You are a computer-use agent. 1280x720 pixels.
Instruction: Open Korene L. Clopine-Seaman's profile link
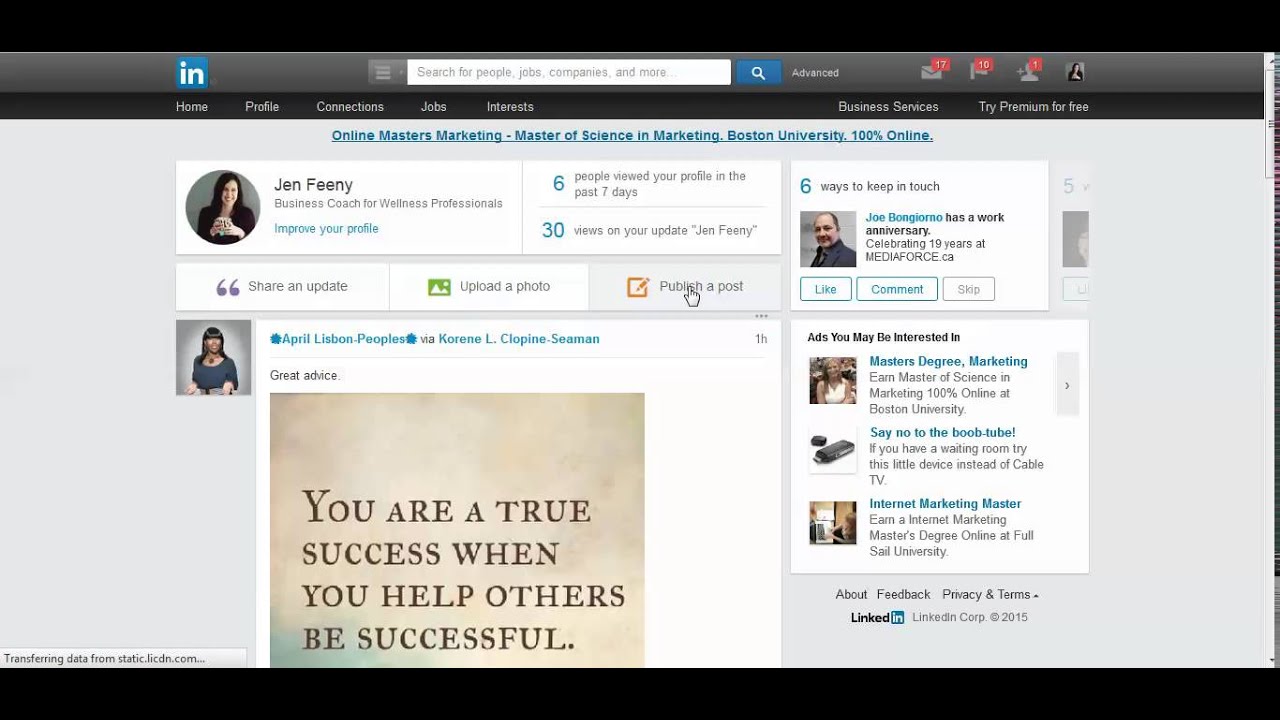click(519, 339)
